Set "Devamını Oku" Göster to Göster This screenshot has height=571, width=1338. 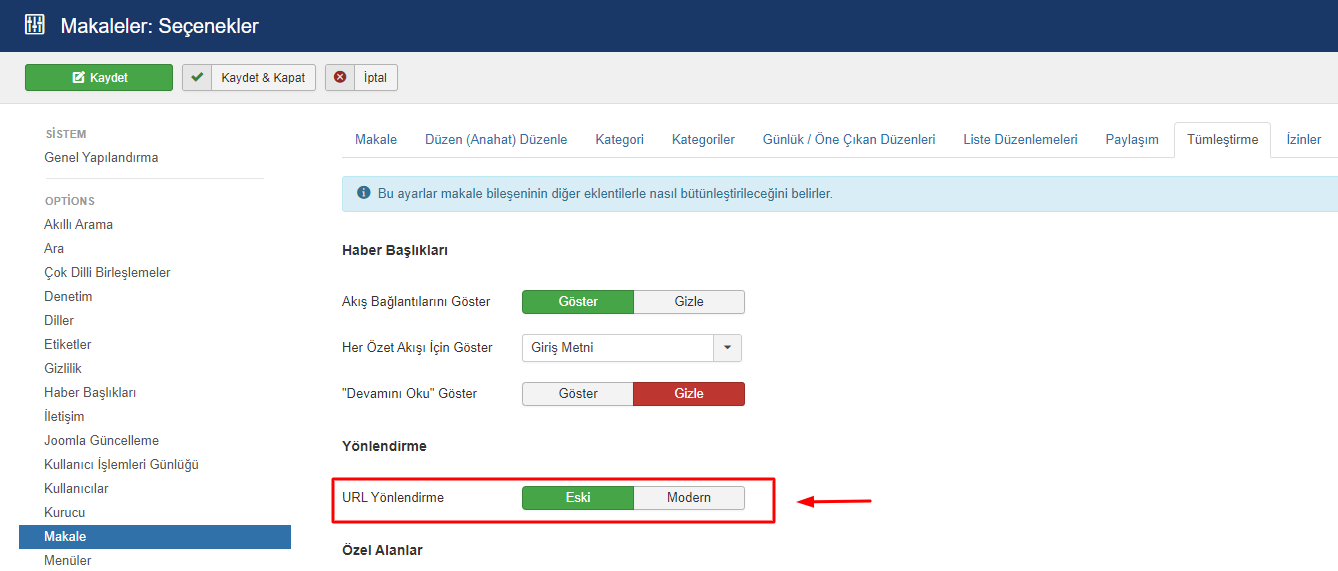click(x=578, y=394)
